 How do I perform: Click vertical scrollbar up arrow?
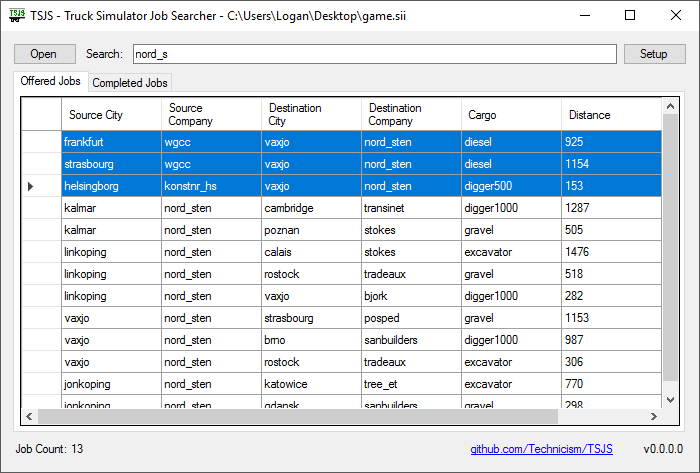click(671, 105)
